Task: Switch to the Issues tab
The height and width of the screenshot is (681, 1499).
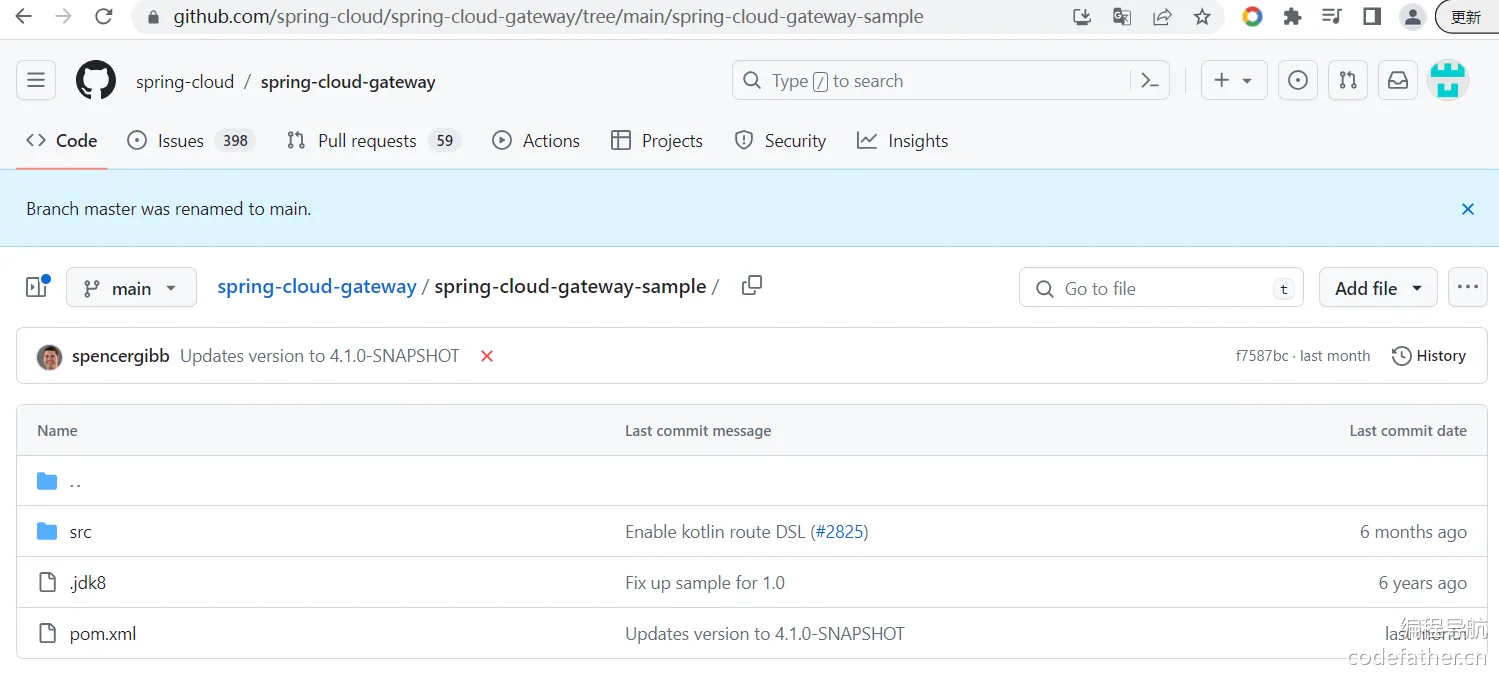Action: (191, 141)
